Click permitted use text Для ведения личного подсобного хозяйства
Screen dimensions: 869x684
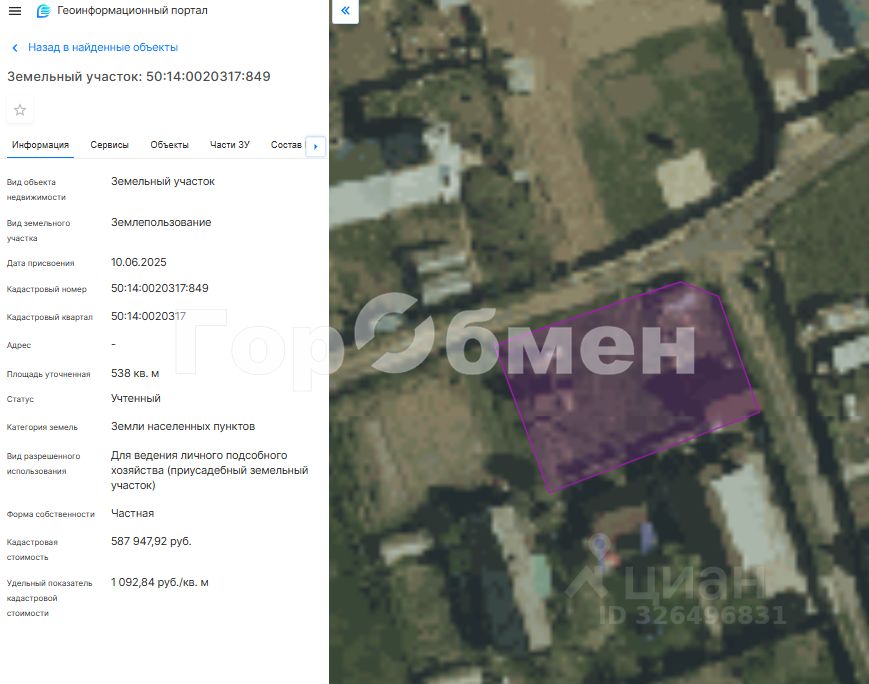pyautogui.click(x=209, y=470)
